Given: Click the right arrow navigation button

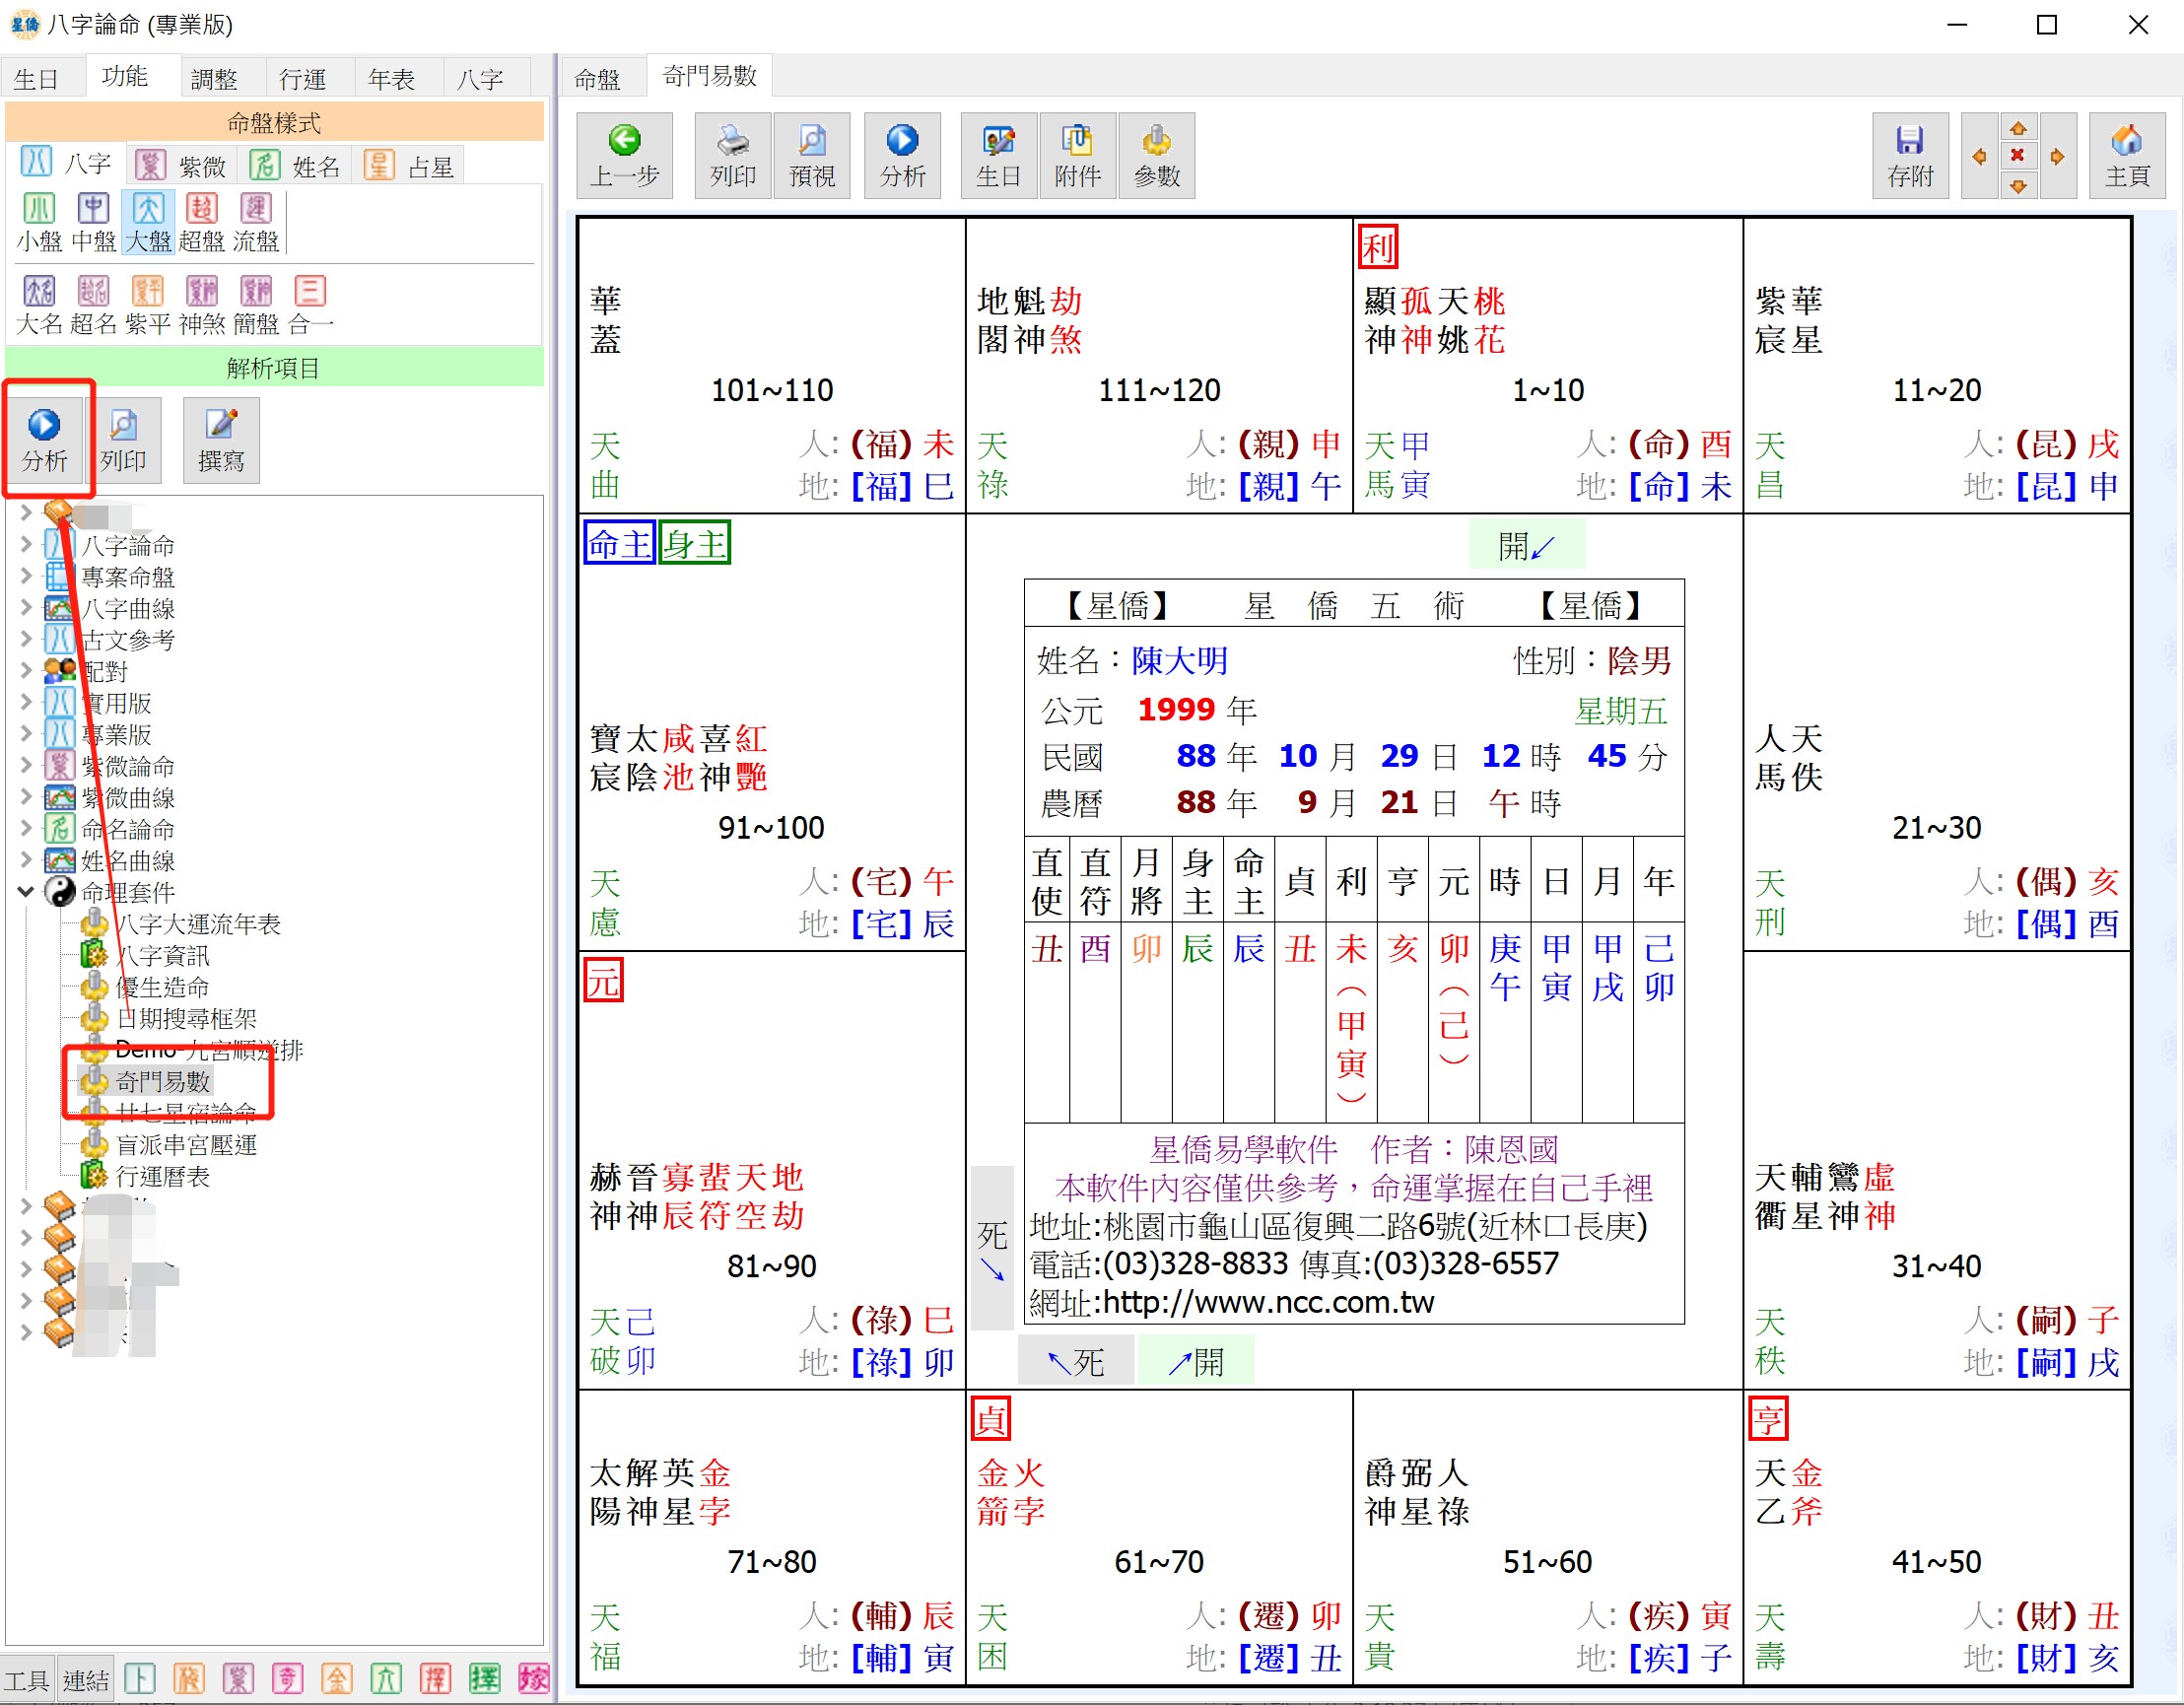Looking at the screenshot, I should [2057, 157].
